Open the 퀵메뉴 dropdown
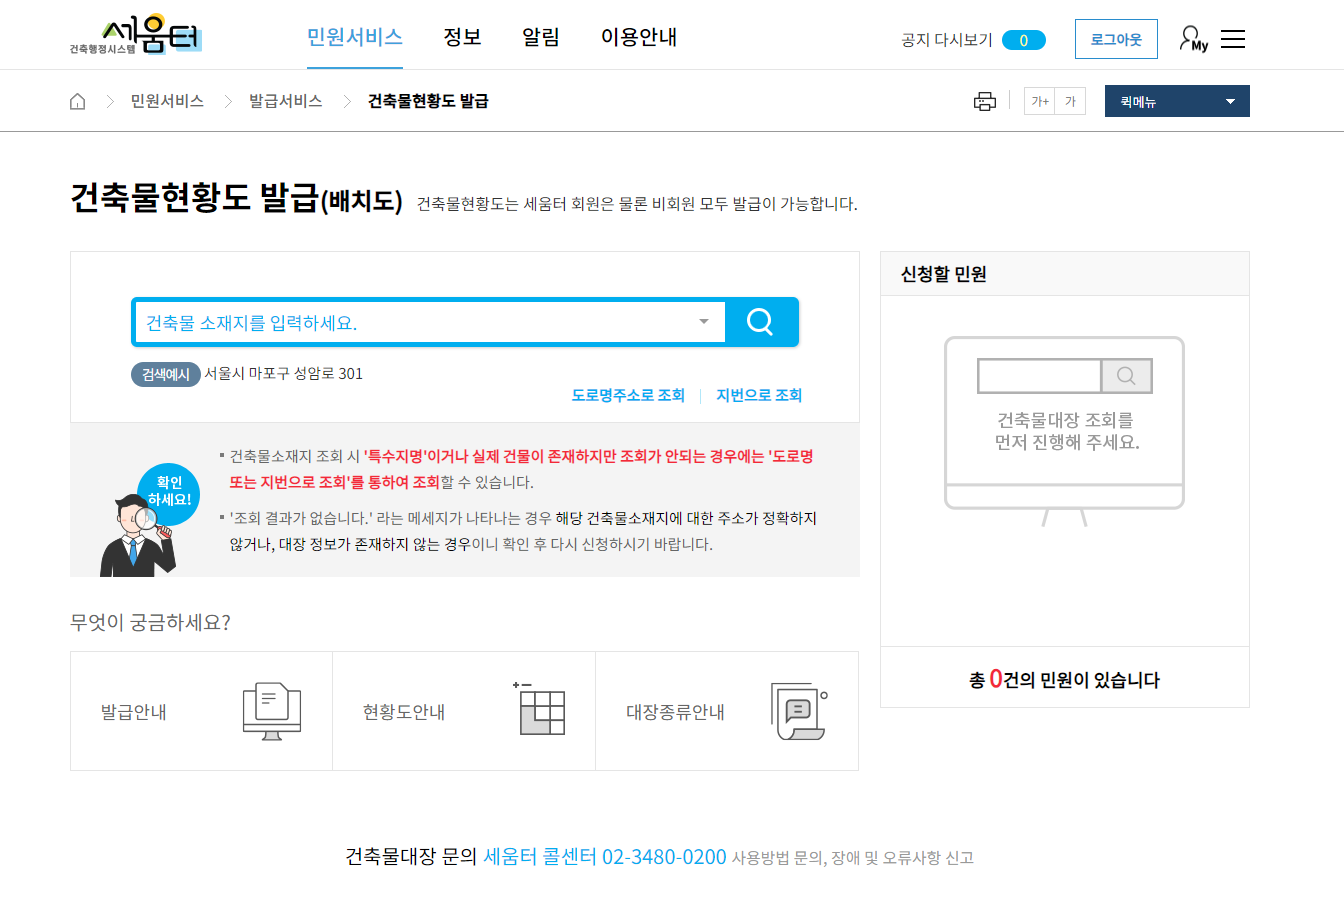 (x=1177, y=100)
